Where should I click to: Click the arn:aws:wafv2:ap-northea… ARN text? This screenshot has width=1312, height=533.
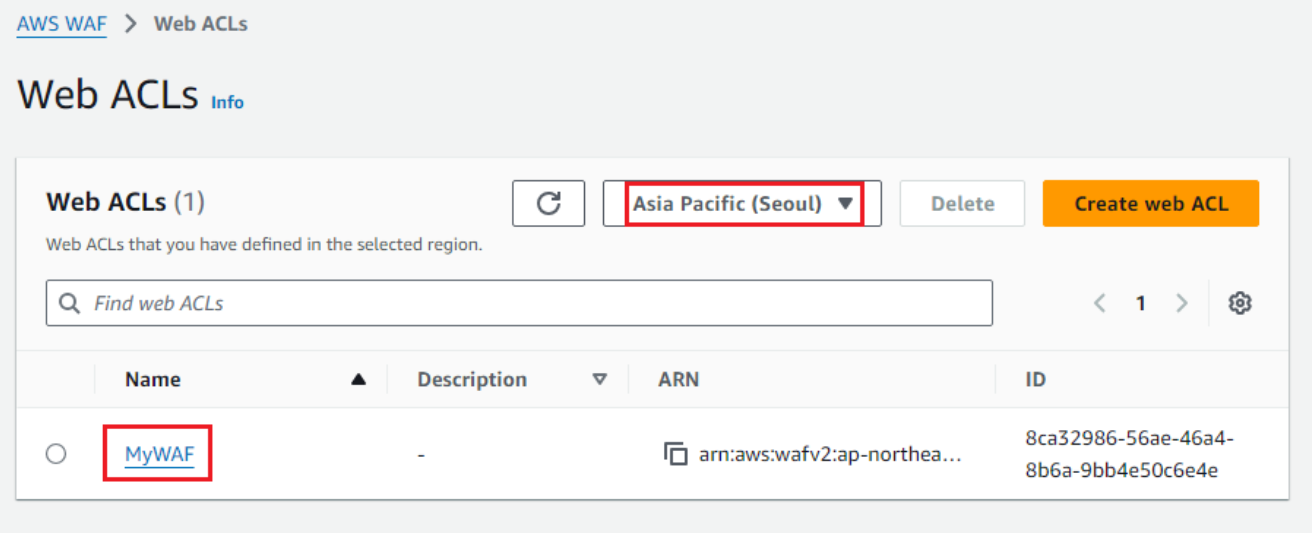tap(830, 455)
